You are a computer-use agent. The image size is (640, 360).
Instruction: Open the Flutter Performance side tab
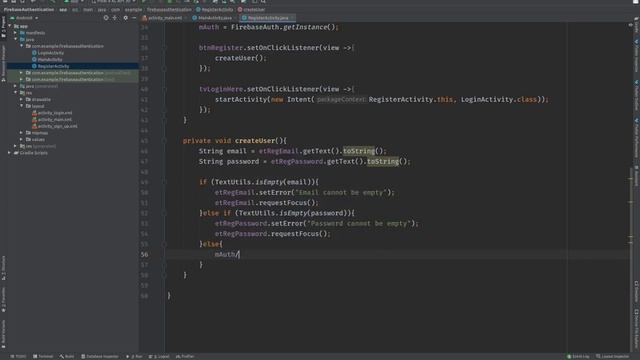coord(636,138)
